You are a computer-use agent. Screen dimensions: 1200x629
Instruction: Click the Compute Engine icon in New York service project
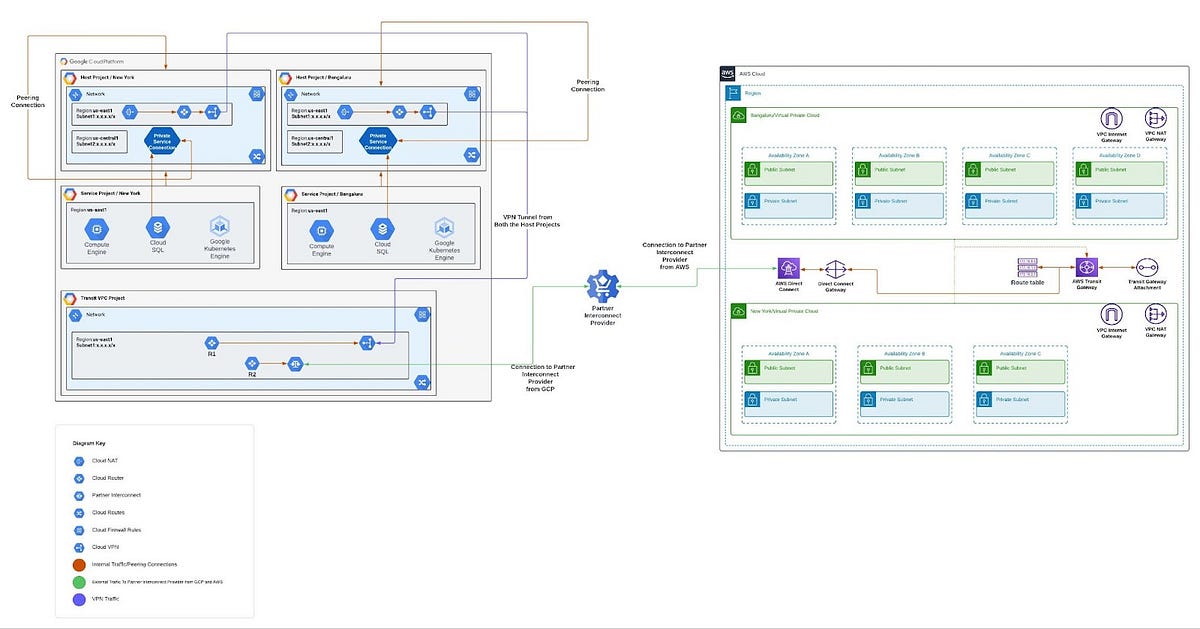[96, 229]
